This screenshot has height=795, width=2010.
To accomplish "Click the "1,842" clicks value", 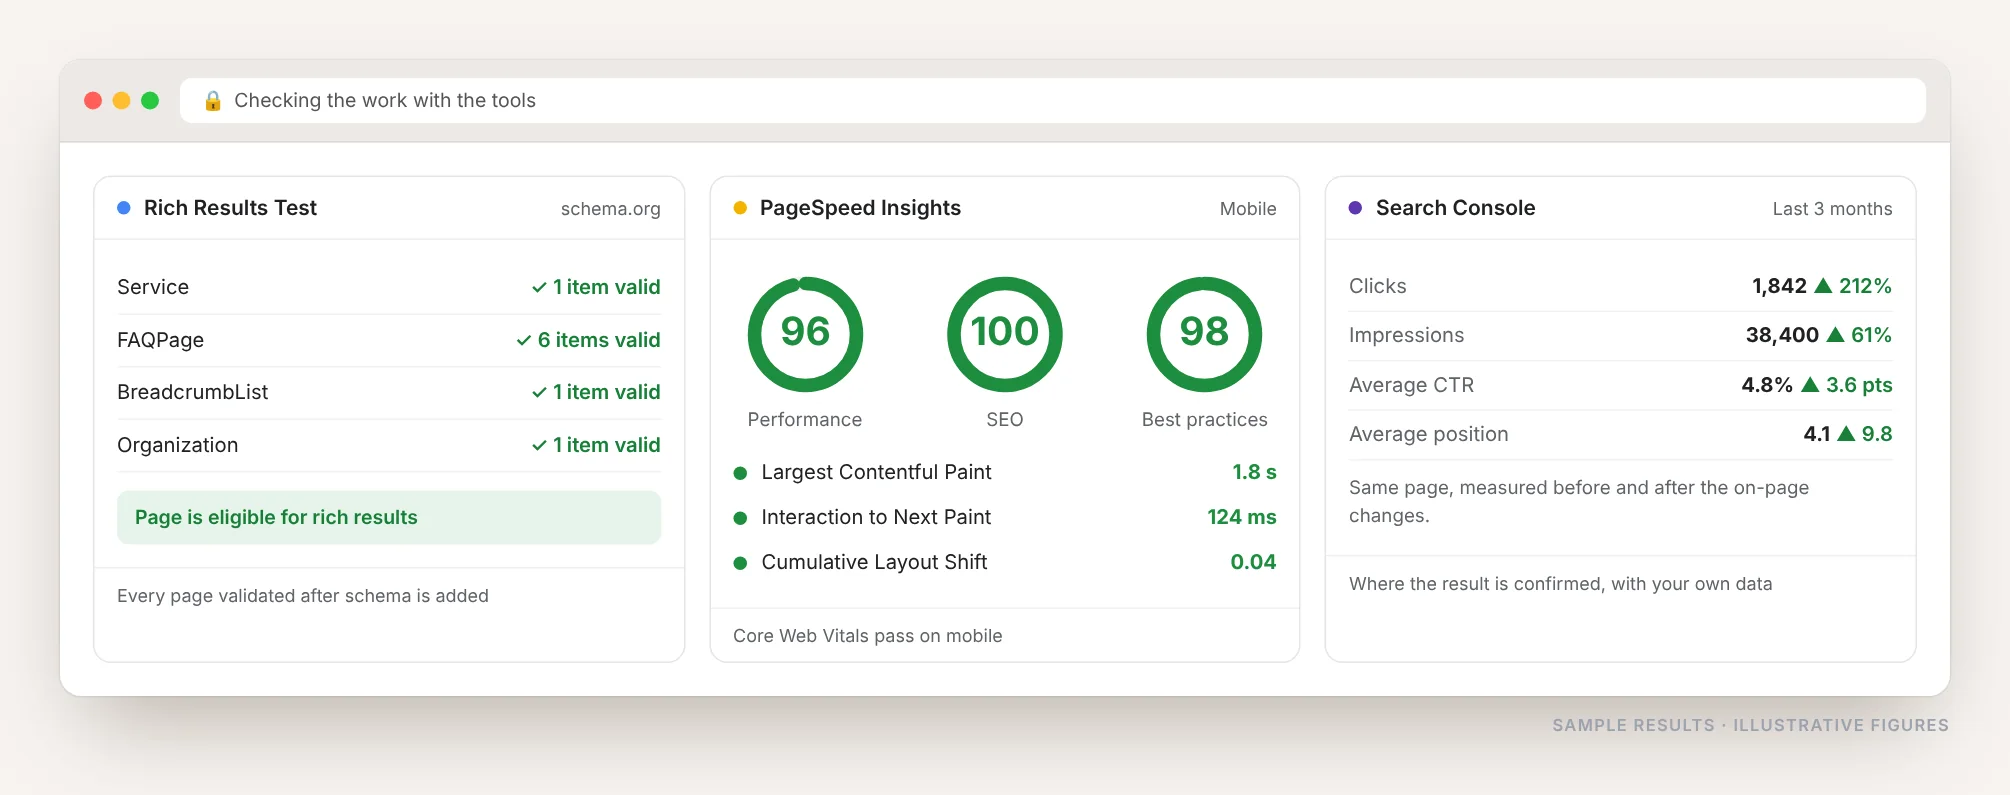I will coord(1779,286).
